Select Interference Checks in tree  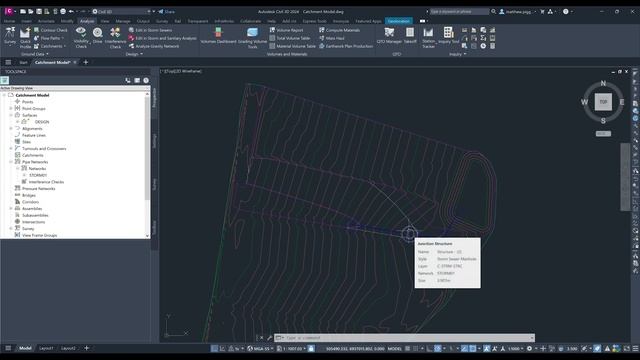[x=46, y=182]
